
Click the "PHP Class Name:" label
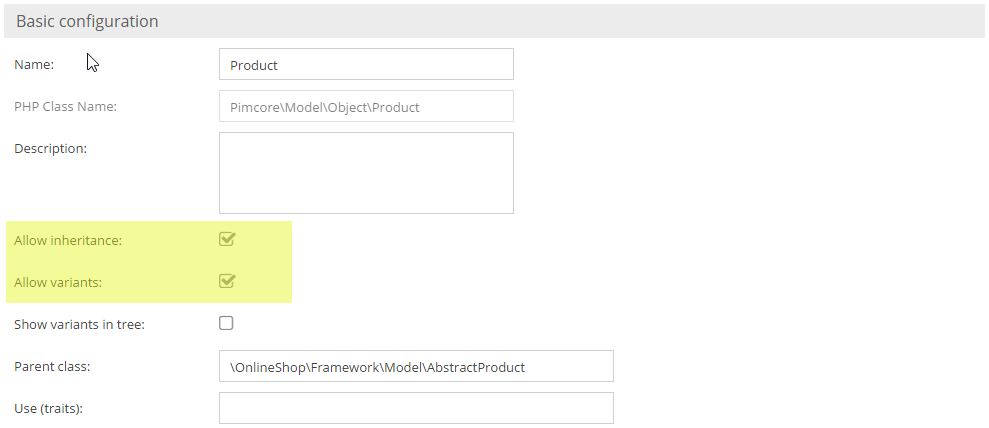click(x=66, y=107)
